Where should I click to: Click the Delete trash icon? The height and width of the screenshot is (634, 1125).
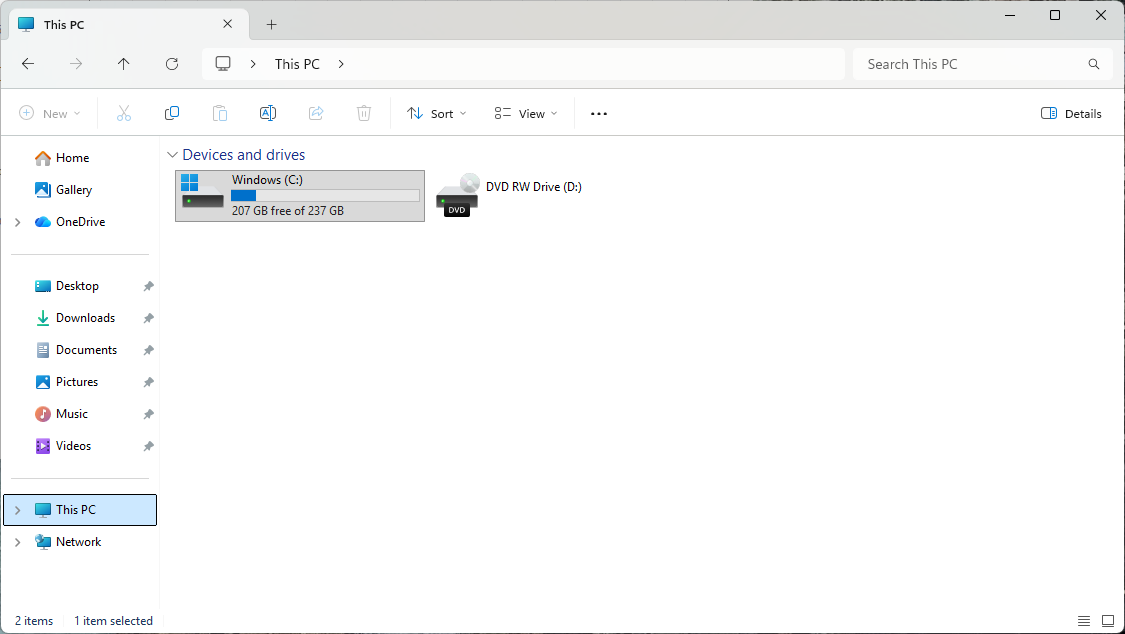click(364, 114)
